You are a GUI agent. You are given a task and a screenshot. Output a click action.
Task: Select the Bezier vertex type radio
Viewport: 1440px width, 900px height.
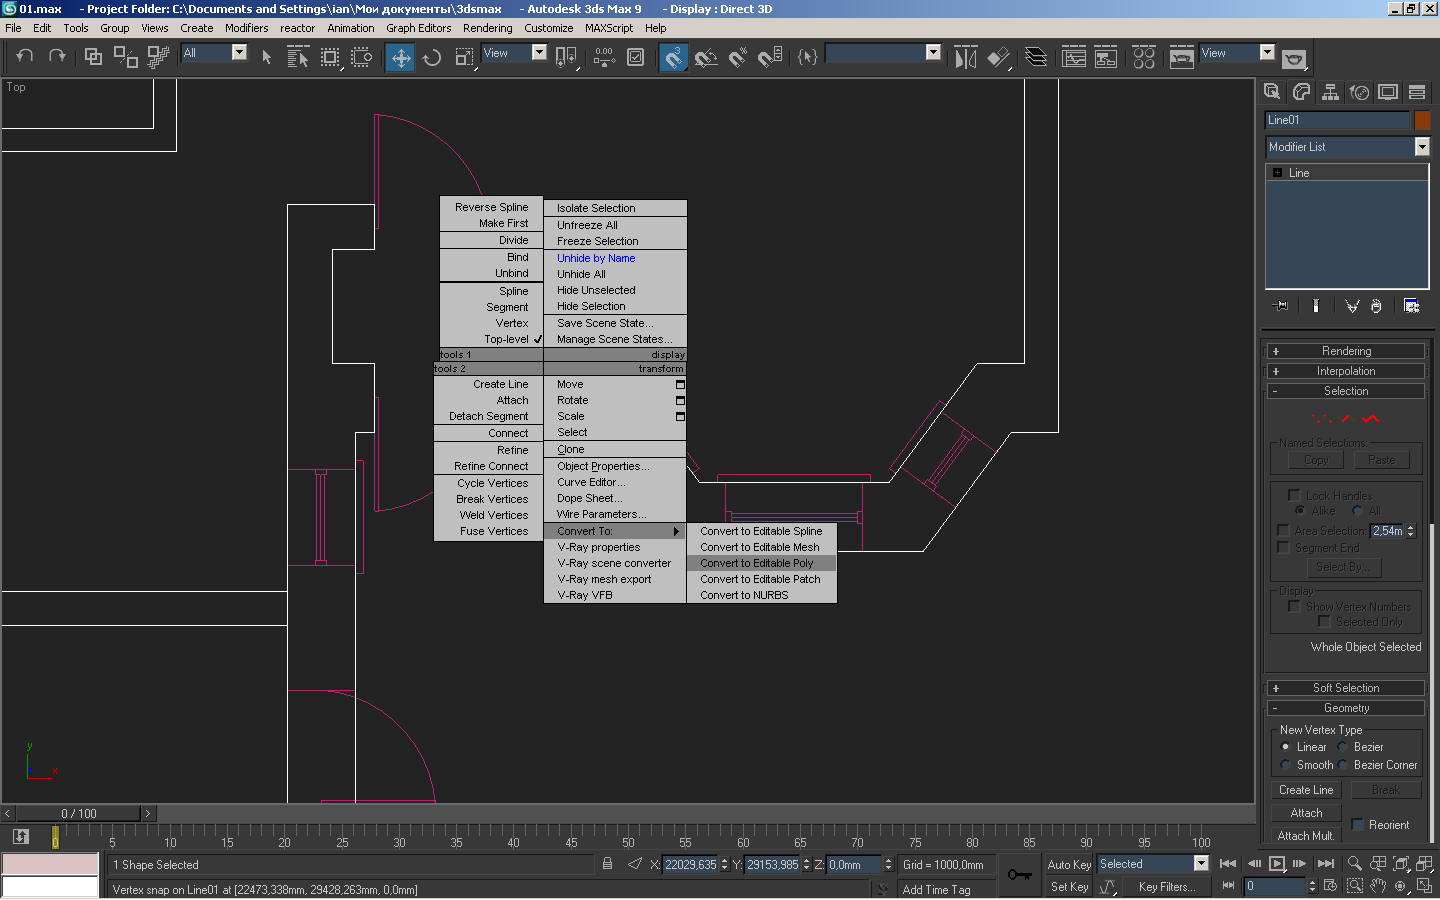1343,747
